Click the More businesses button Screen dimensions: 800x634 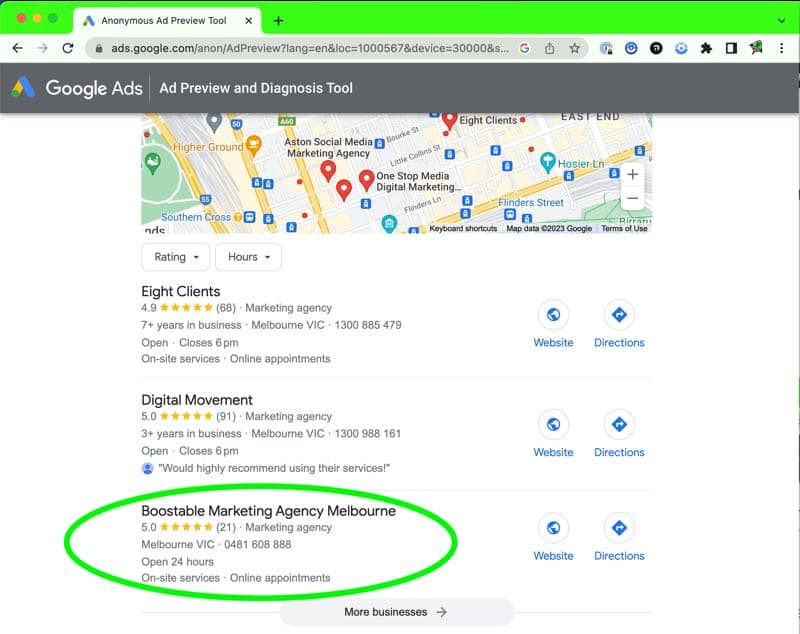click(396, 612)
